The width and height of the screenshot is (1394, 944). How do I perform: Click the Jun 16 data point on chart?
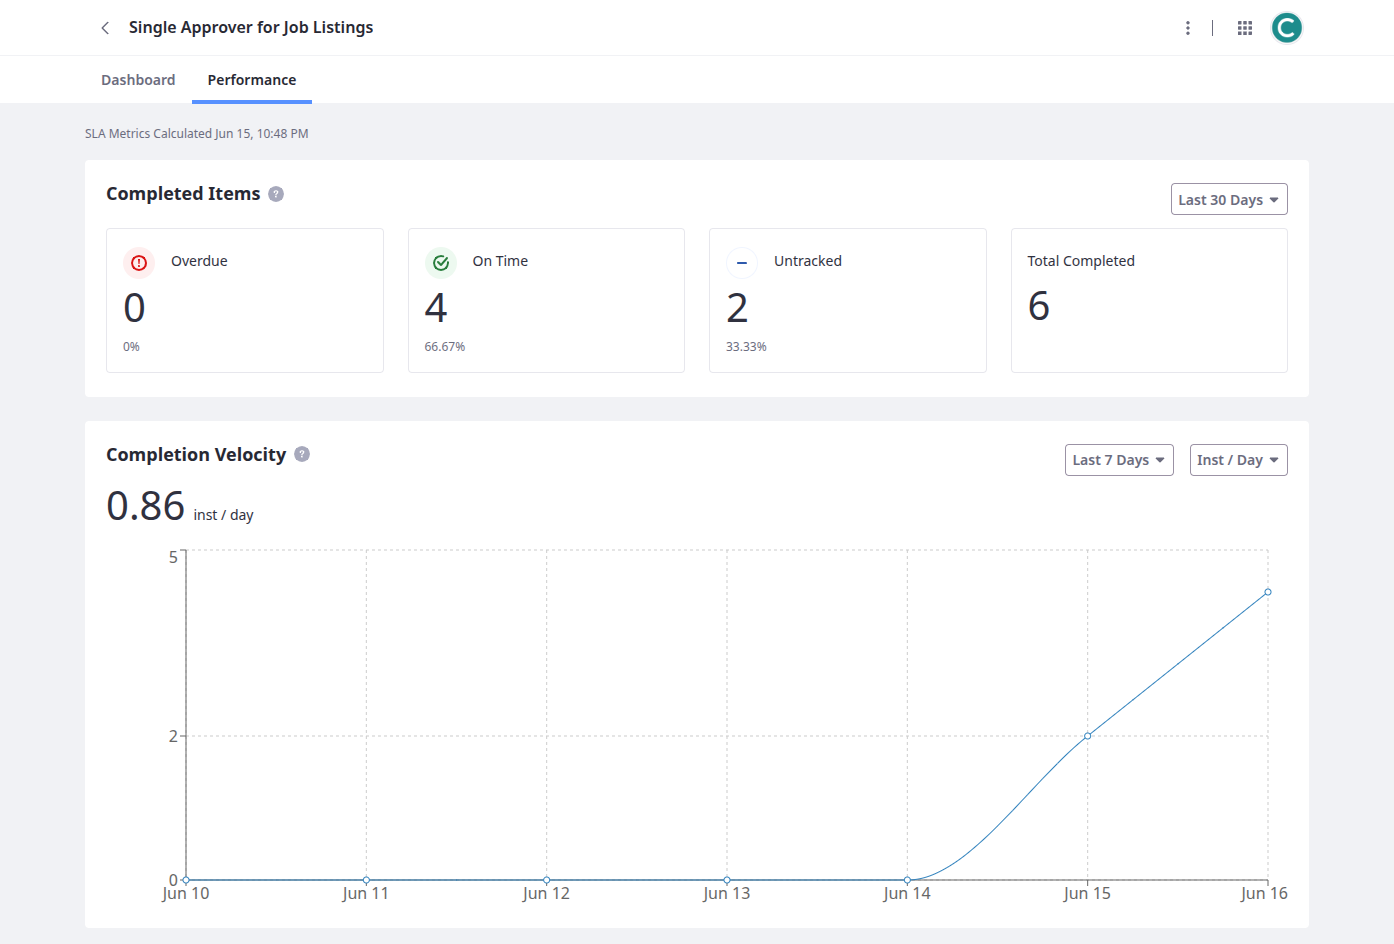click(1268, 592)
